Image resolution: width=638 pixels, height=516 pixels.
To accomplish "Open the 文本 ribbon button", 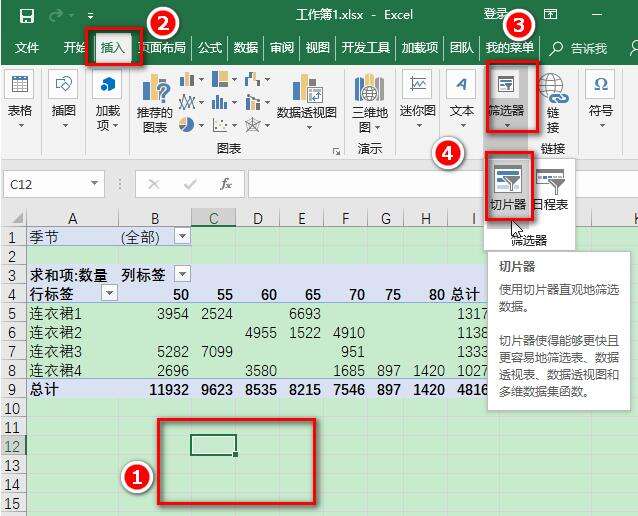I will (x=461, y=100).
